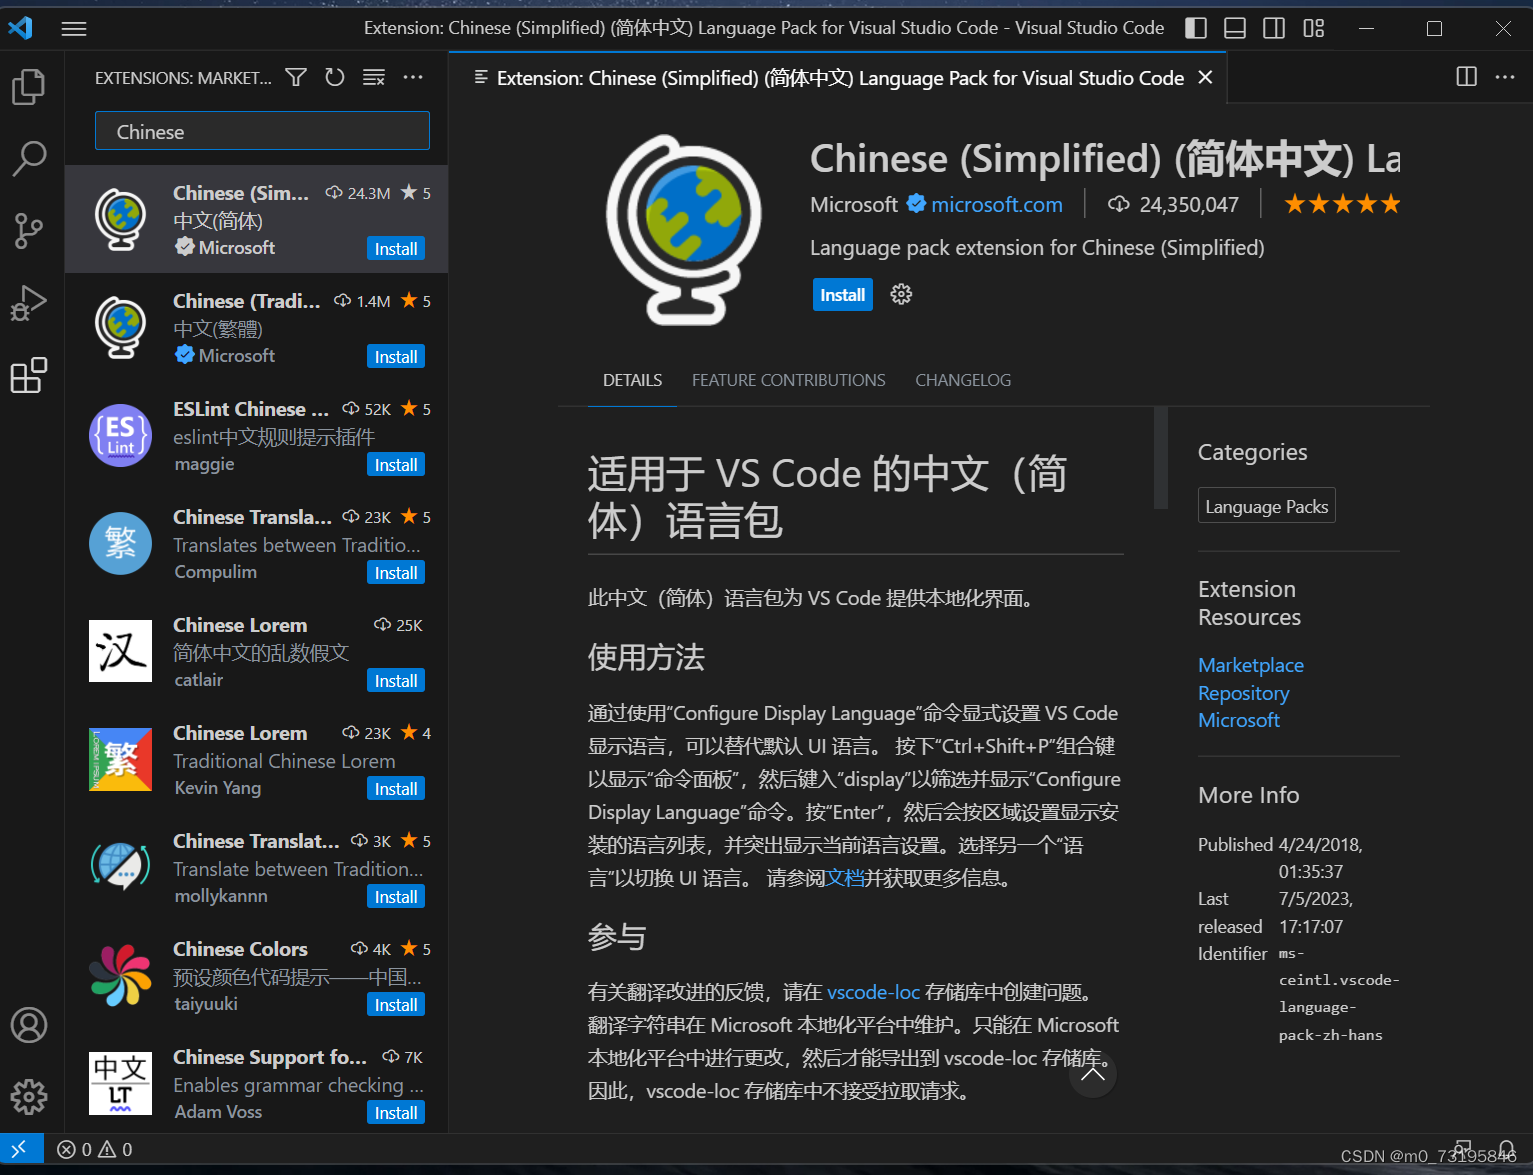Install the Chinese (Simplified) language pack
Image resolution: width=1533 pixels, height=1175 pixels.
pos(842,294)
